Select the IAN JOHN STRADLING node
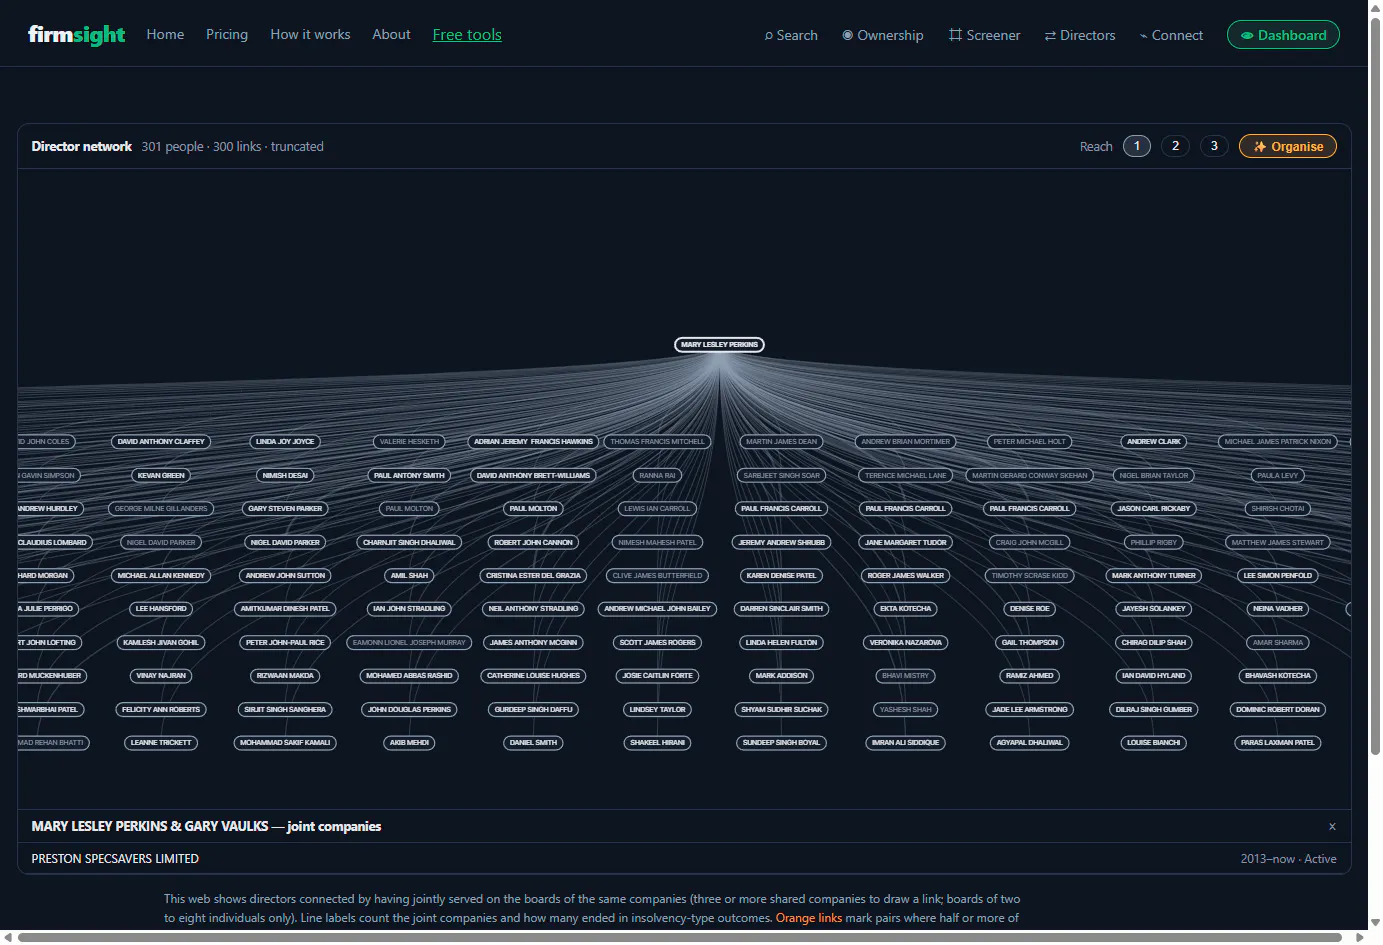This screenshot has width=1383, height=945. tap(409, 608)
